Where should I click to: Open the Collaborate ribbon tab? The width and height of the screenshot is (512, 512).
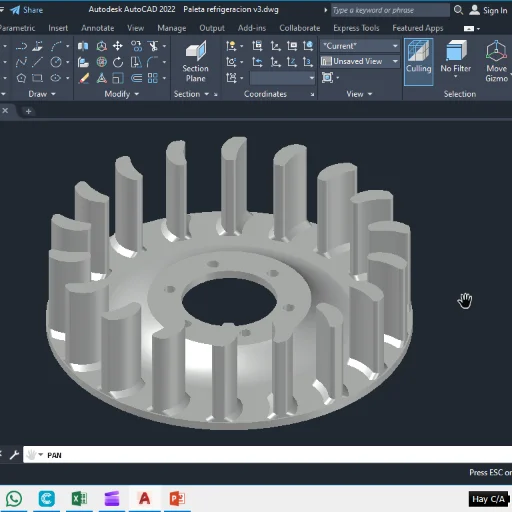point(300,28)
